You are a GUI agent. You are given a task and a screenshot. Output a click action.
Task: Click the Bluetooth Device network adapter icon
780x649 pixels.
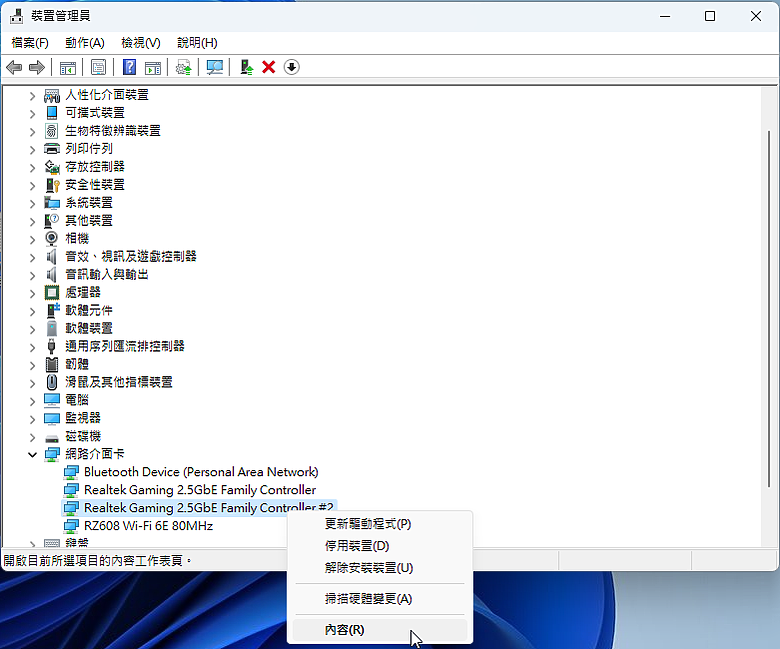pos(71,472)
